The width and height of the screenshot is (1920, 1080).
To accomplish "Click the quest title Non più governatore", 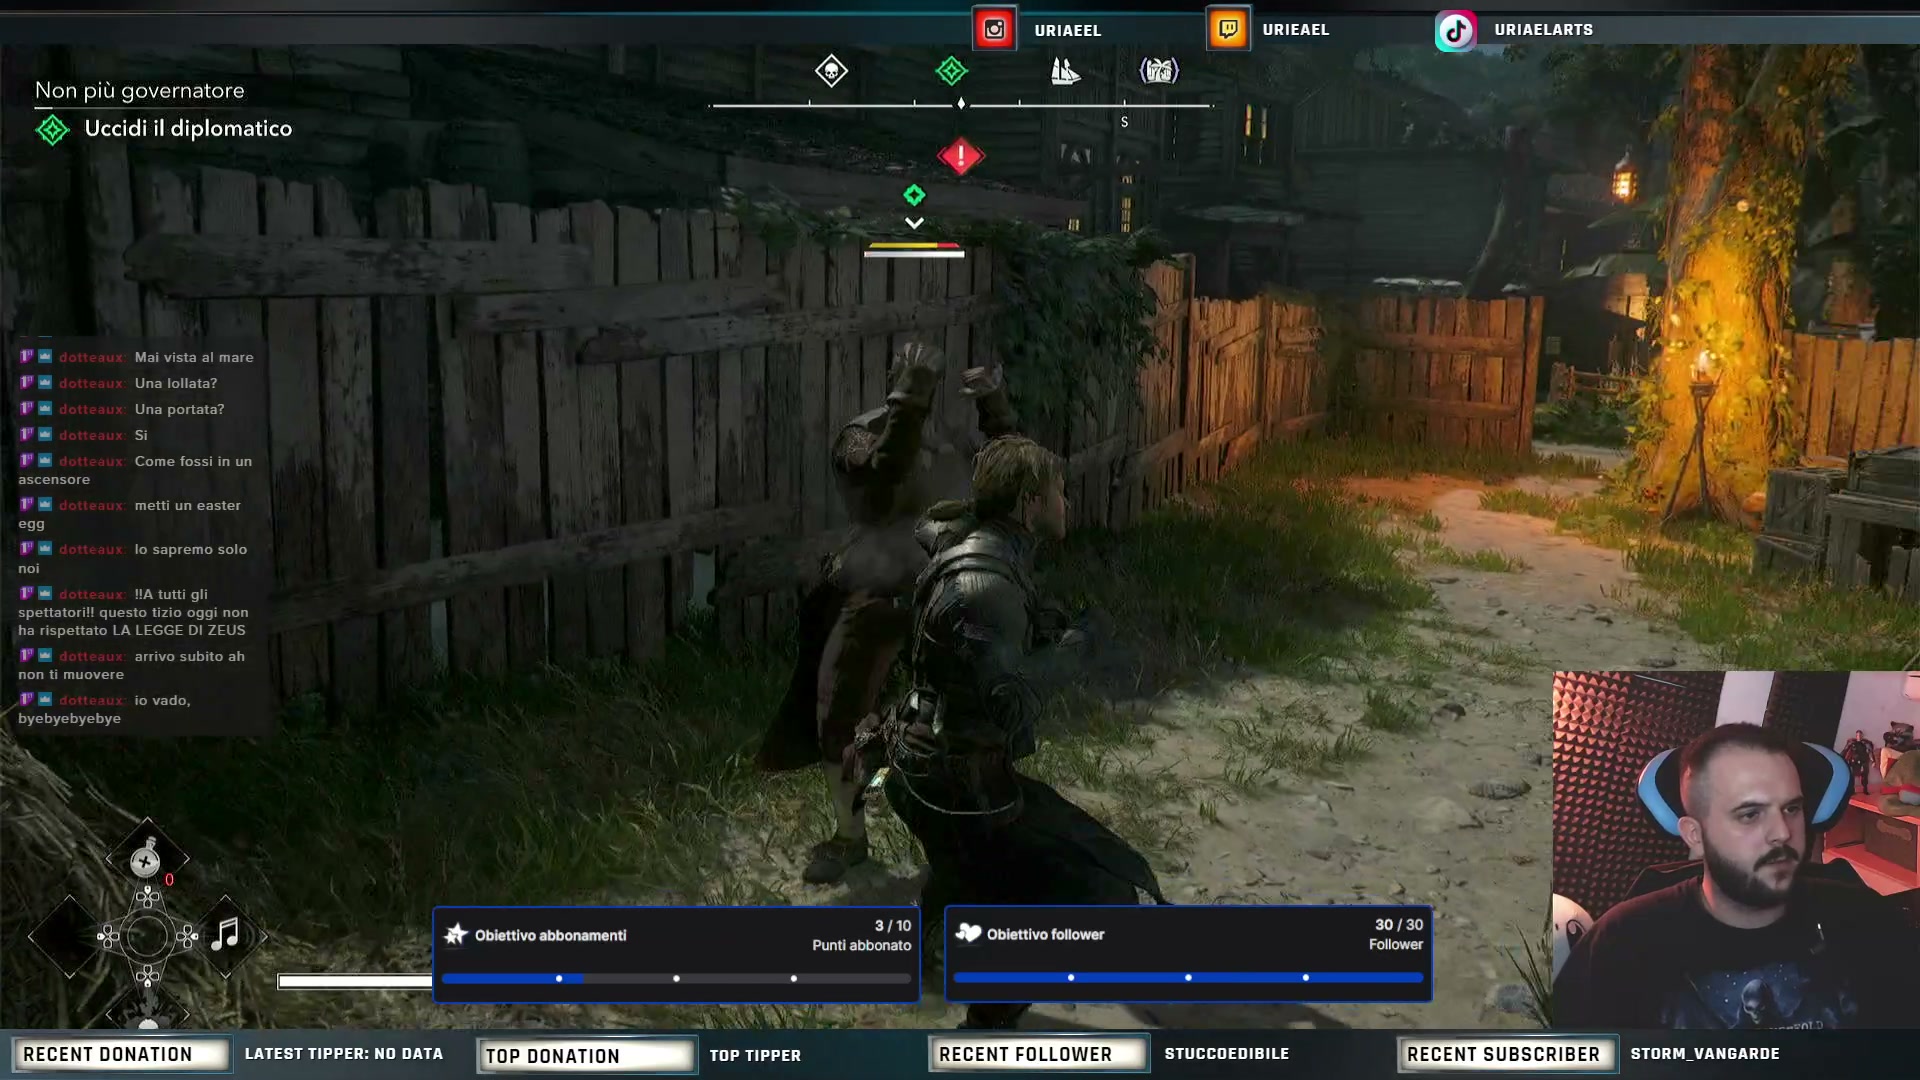I will click(140, 91).
